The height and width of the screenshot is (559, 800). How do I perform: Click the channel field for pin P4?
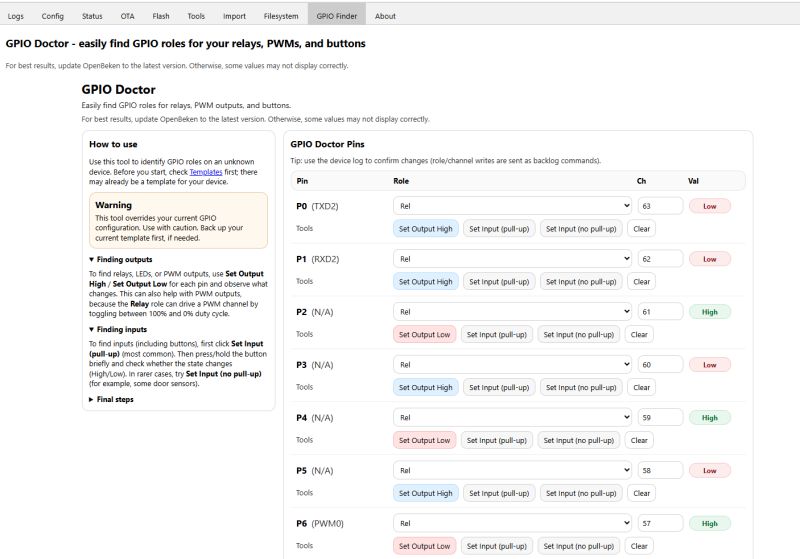coord(660,417)
